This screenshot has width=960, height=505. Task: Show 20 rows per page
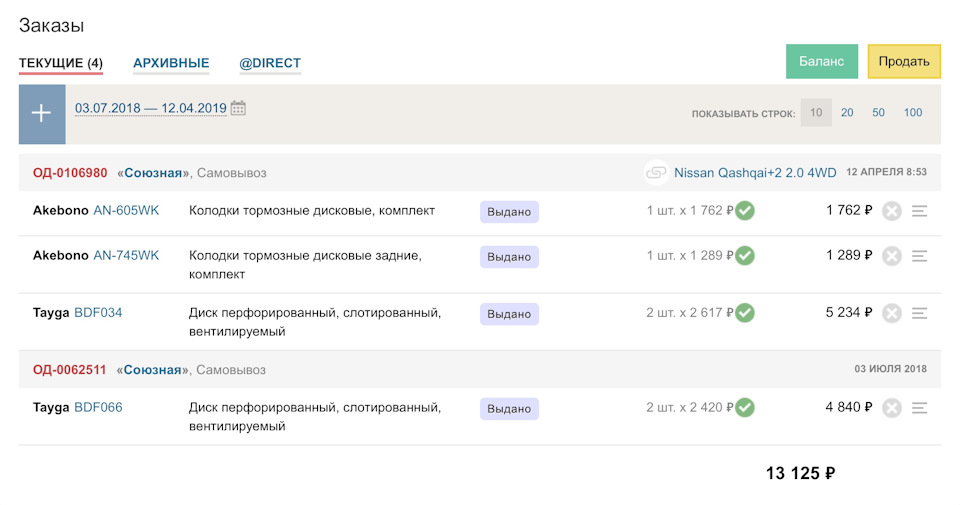847,113
